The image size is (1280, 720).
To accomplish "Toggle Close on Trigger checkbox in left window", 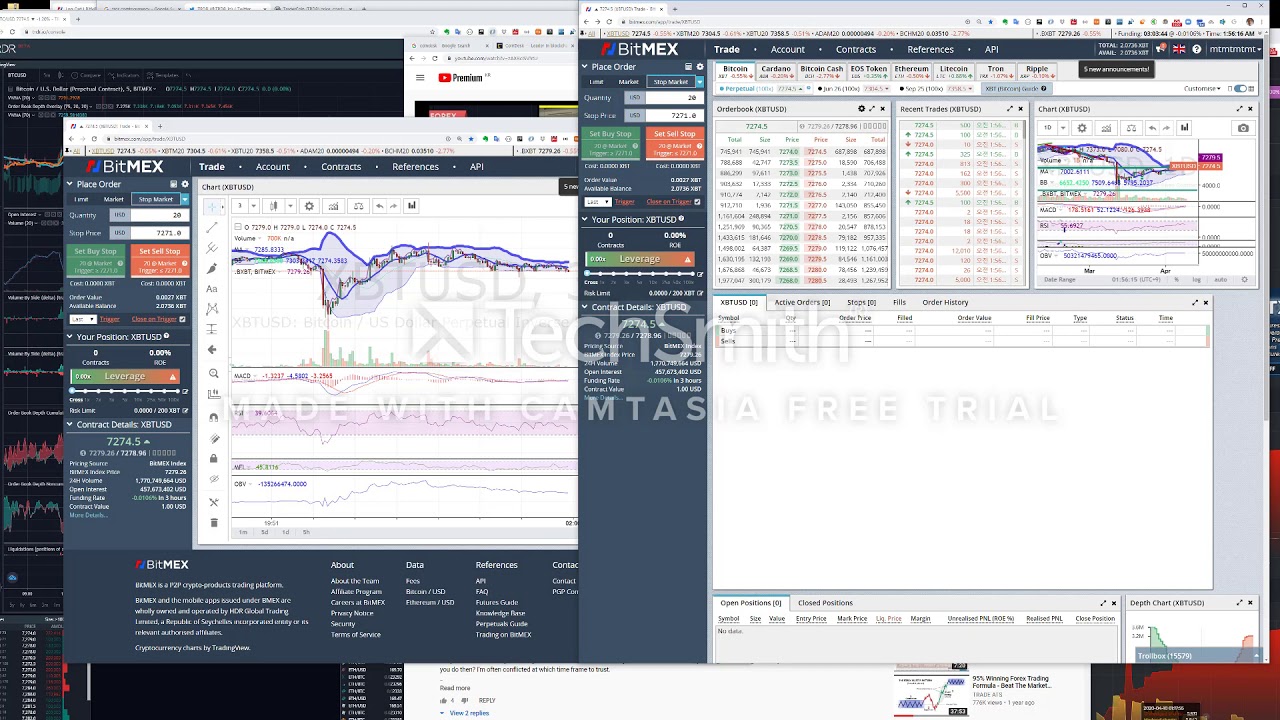I will pos(183,319).
